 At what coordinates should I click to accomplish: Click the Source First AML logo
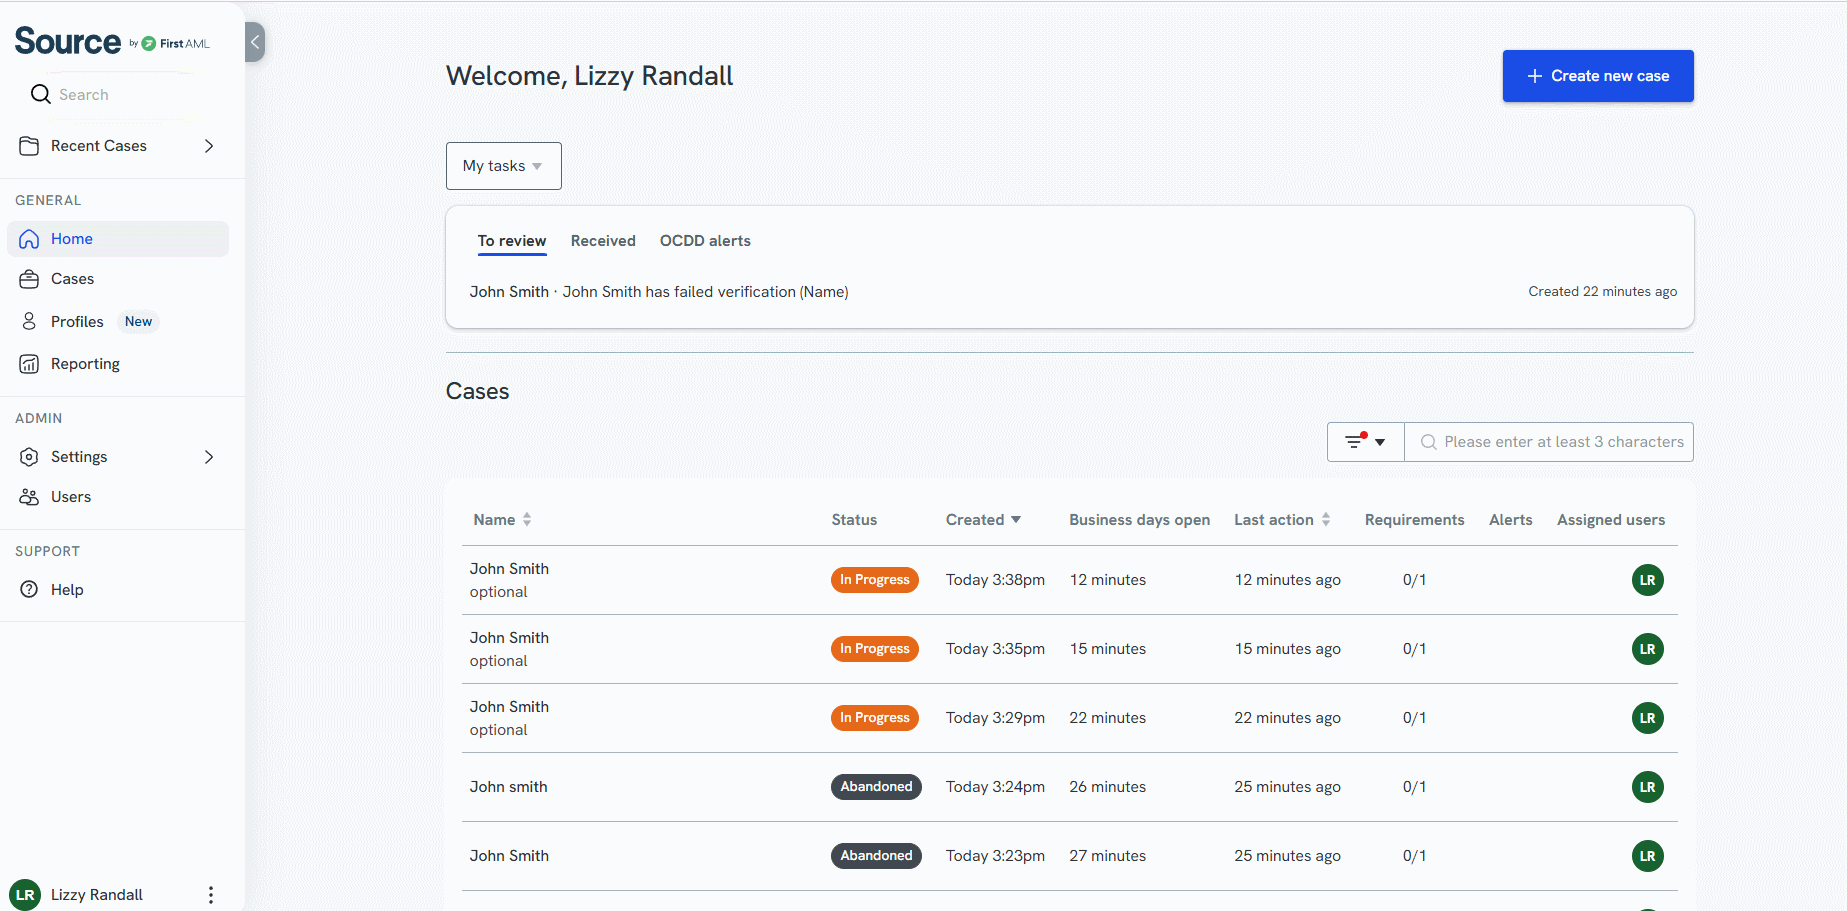(x=112, y=42)
